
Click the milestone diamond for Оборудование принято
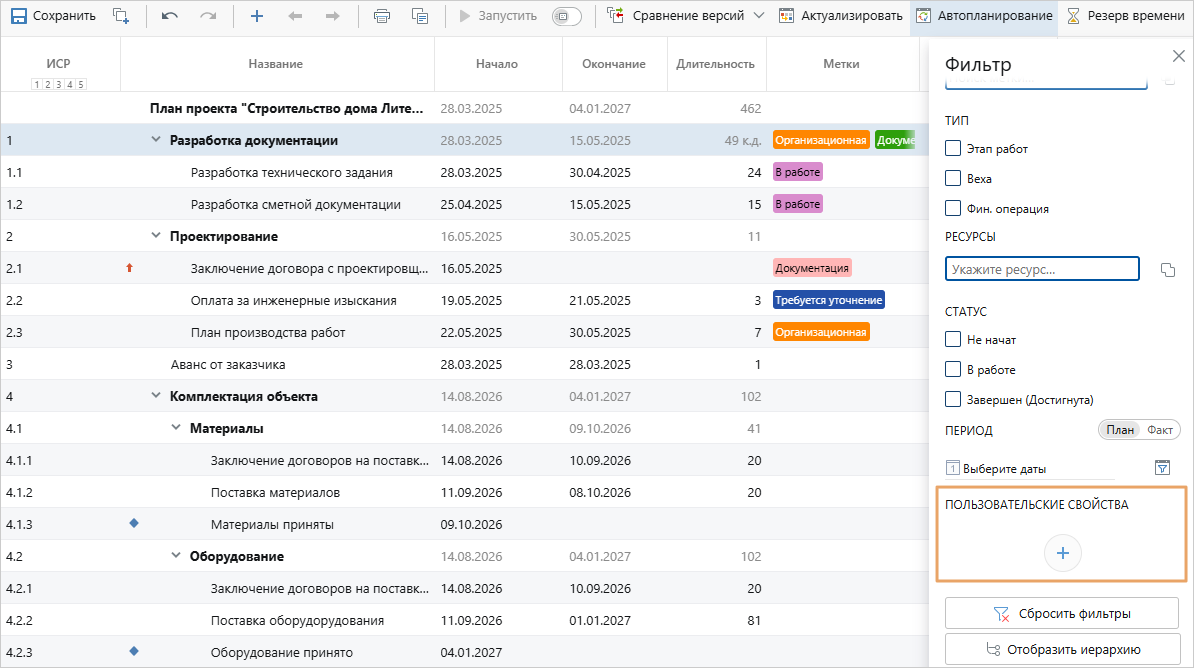[x=134, y=651]
